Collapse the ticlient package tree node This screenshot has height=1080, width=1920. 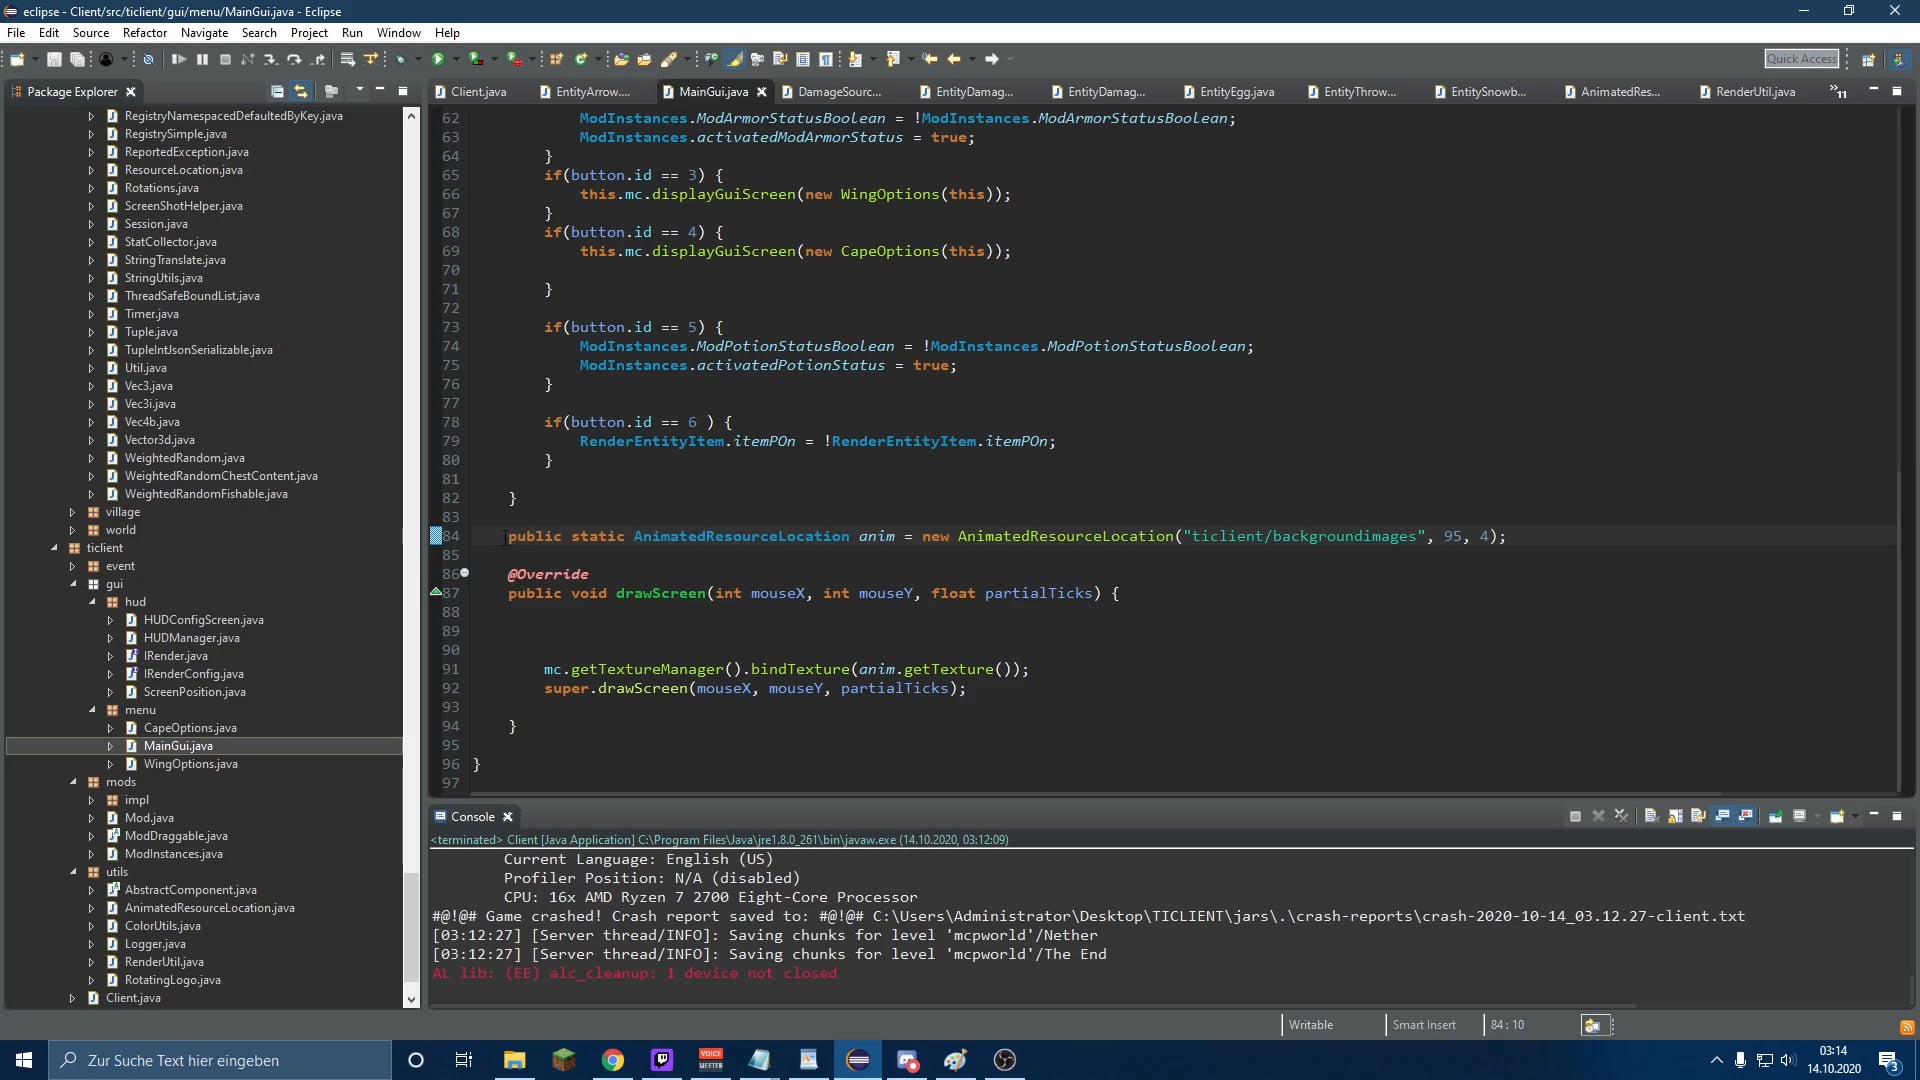tap(54, 548)
